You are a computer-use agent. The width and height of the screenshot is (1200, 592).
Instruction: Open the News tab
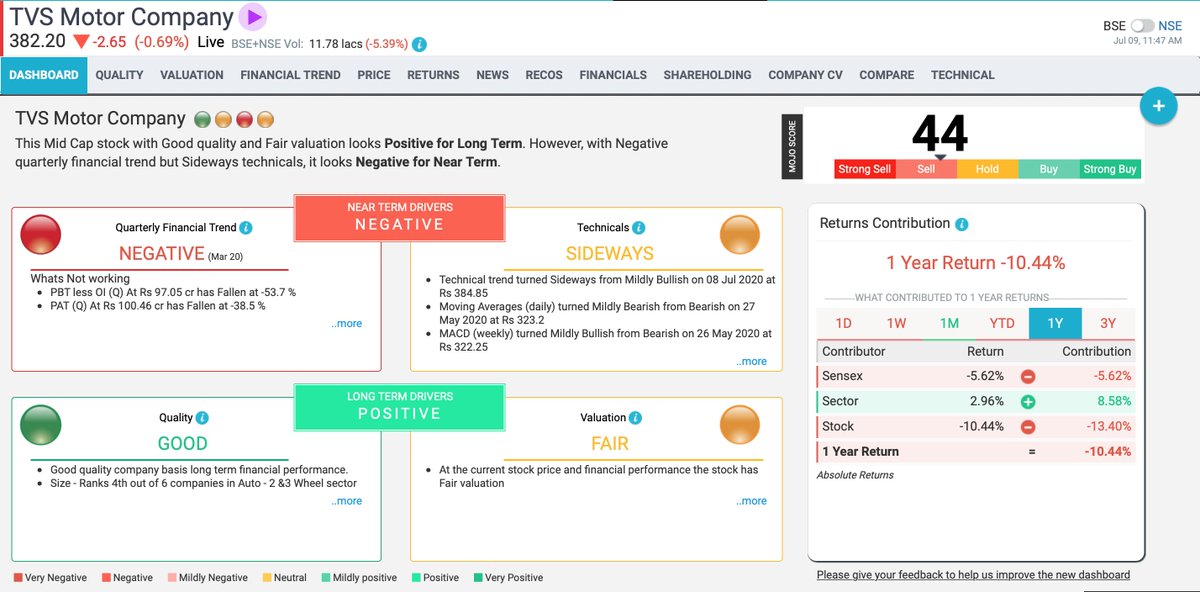tap(492, 75)
